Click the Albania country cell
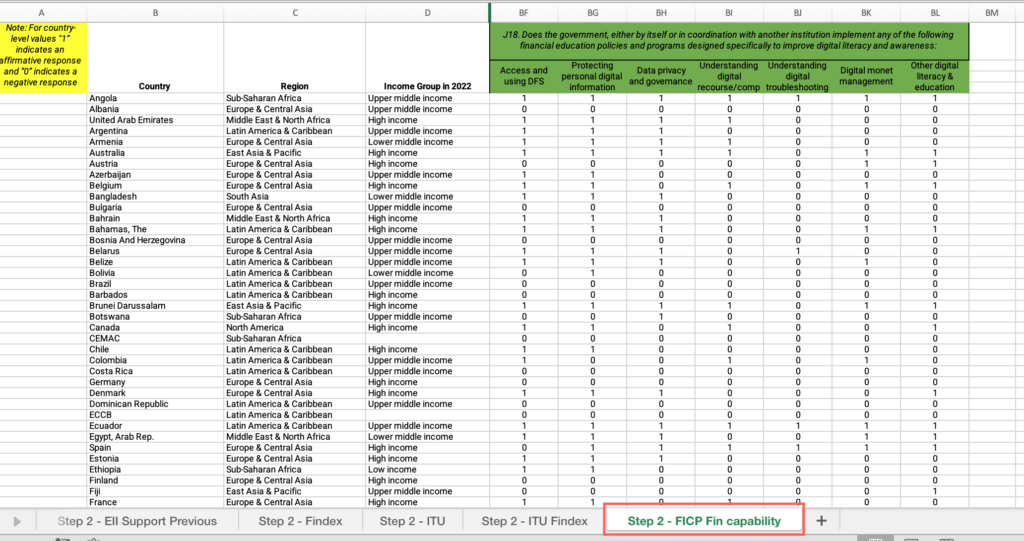1024x541 pixels. (155, 109)
